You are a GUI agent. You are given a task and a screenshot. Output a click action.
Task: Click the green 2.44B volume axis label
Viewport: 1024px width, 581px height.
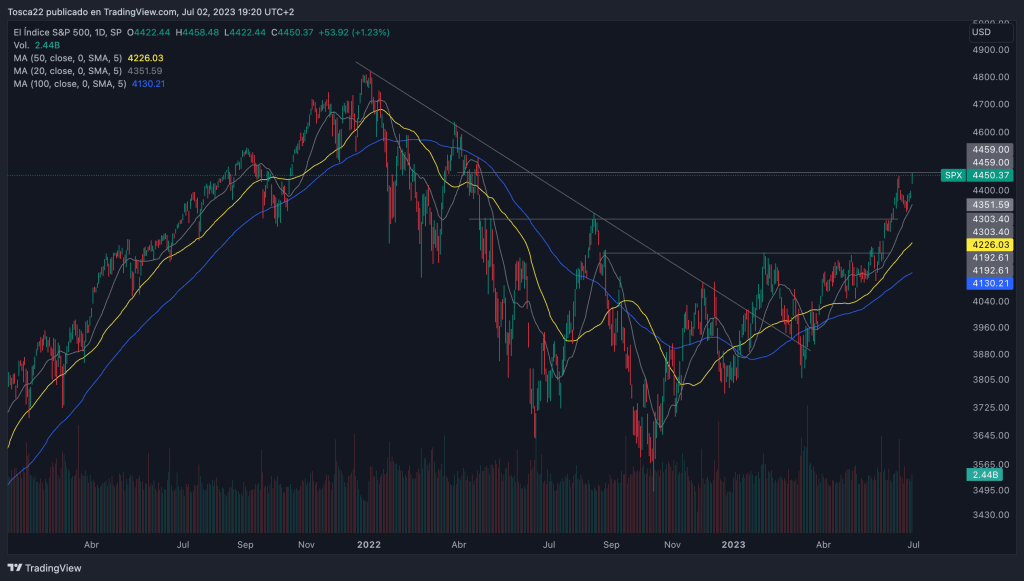coord(985,474)
